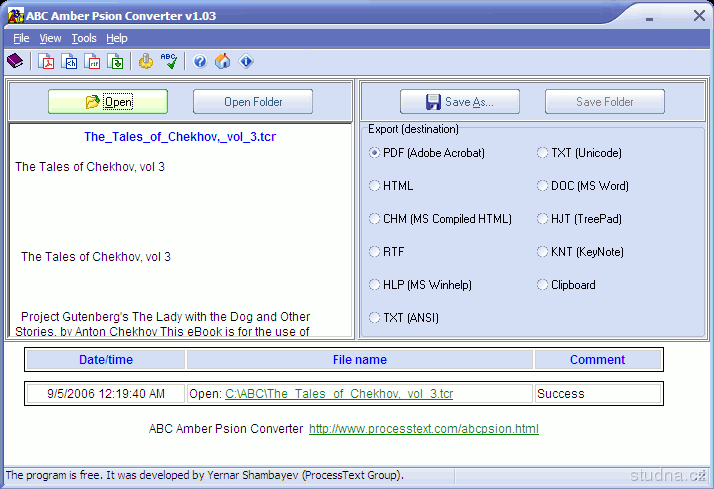Image resolution: width=714 pixels, height=489 pixels.
Task: Click the Save As... button
Action: [x=460, y=102]
